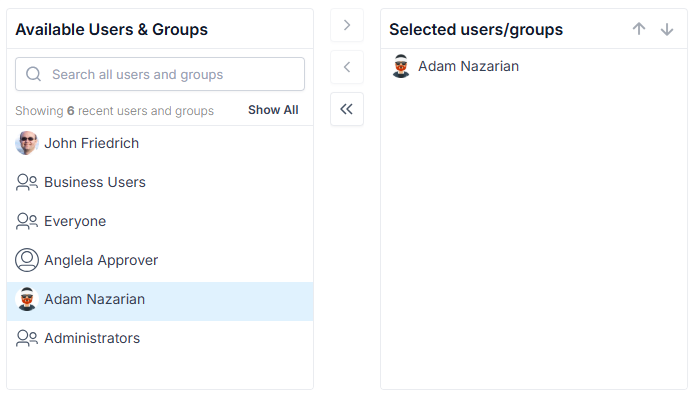Select Business Users group entry
Image resolution: width=694 pixels, height=397 pixels.
[160, 182]
